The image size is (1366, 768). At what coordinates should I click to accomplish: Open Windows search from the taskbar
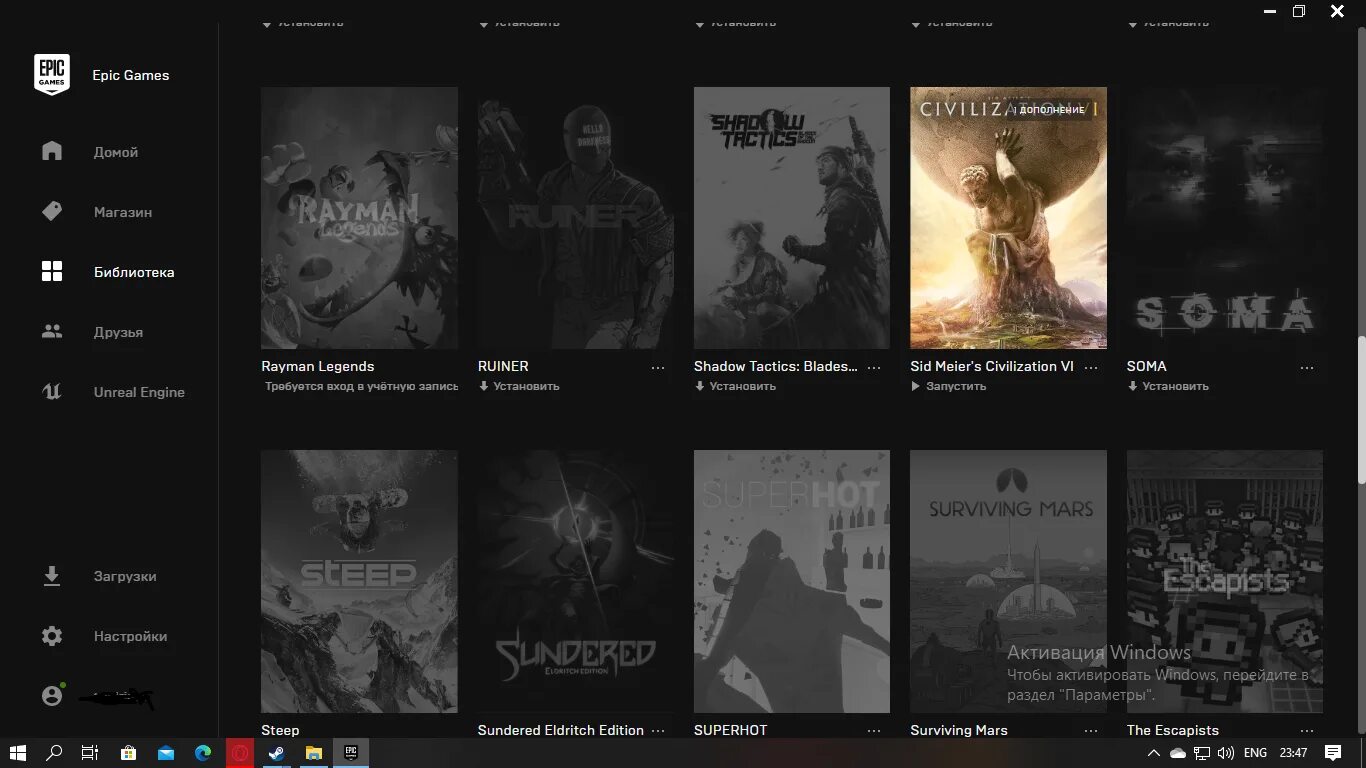pyautogui.click(x=55, y=752)
